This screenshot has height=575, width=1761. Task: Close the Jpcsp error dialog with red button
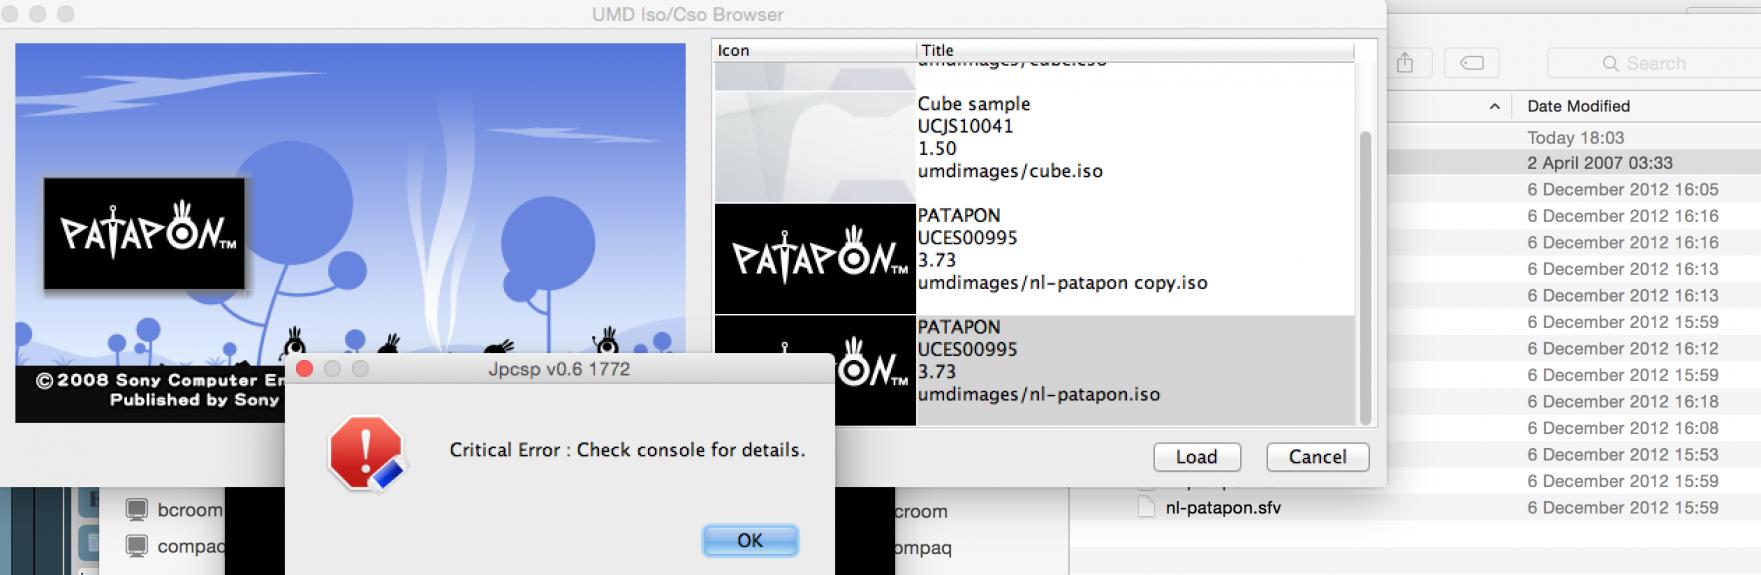click(305, 369)
